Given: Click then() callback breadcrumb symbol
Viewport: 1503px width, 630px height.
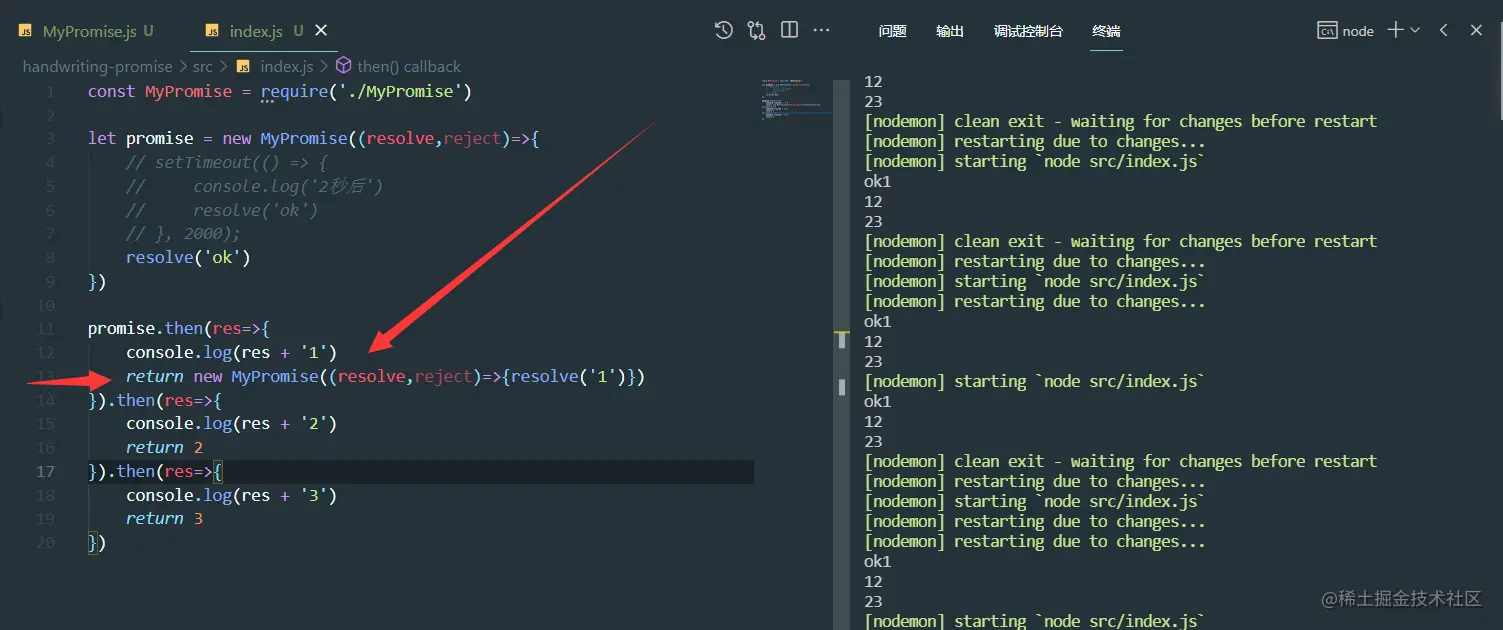Looking at the screenshot, I should tap(408, 66).
